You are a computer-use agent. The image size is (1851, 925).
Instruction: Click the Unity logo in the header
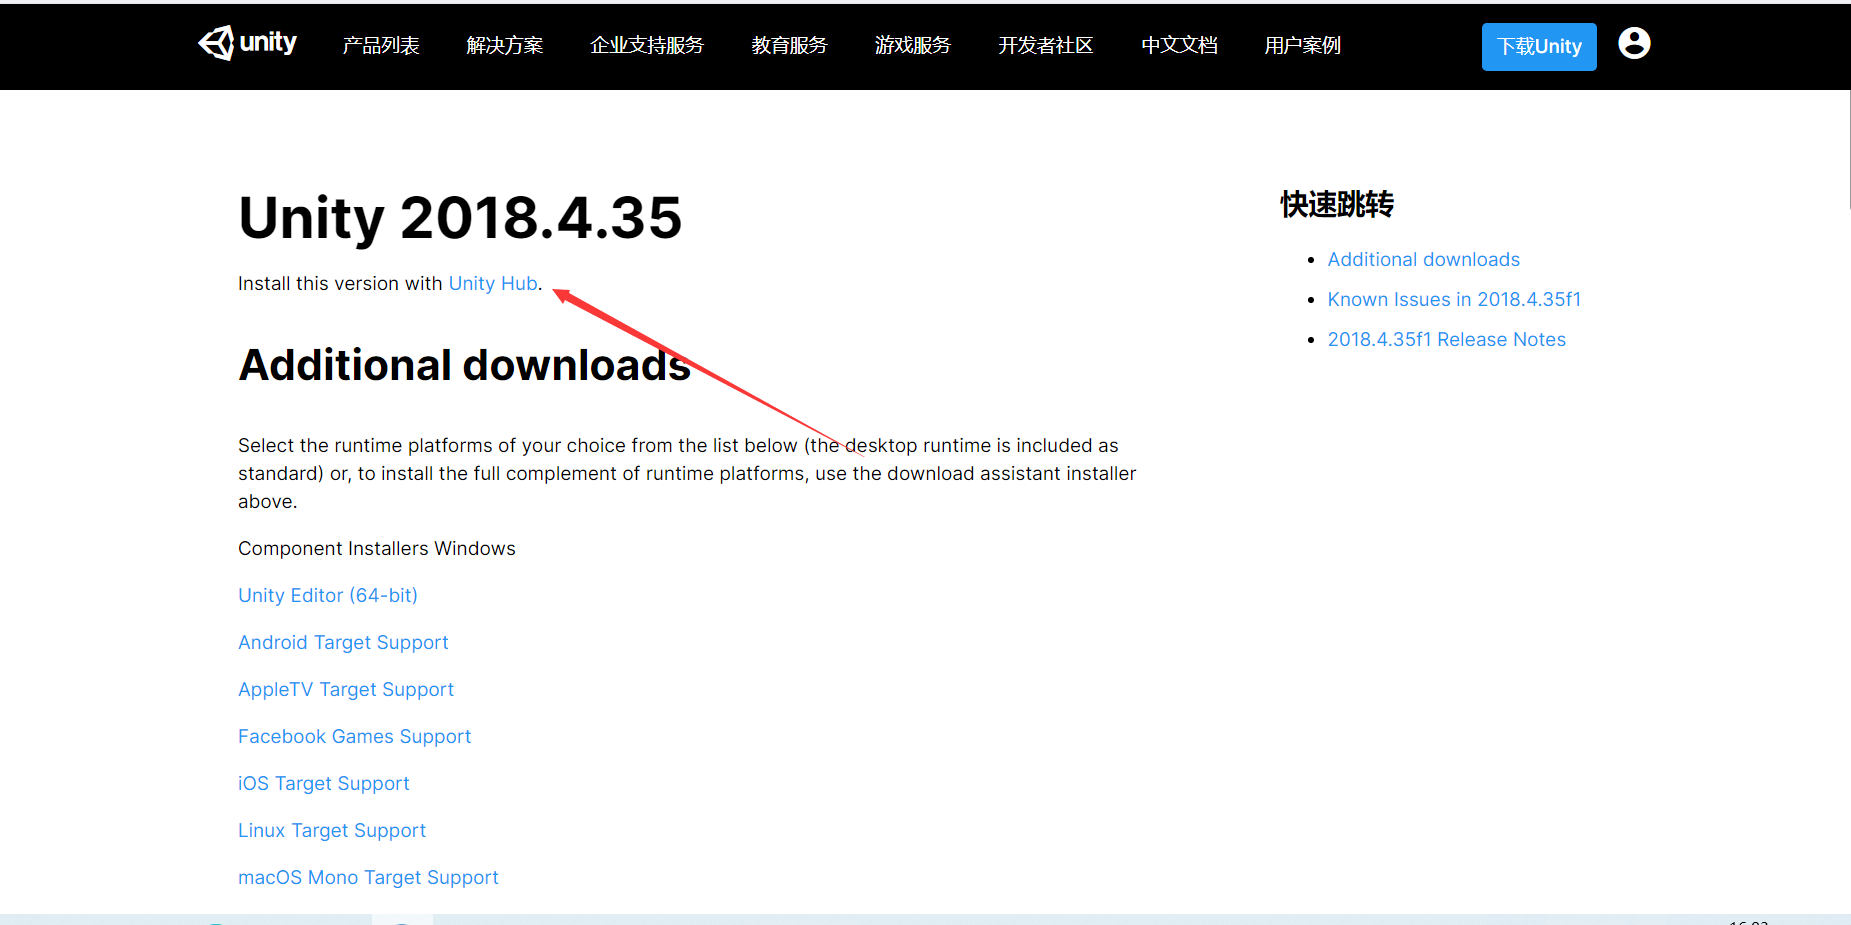(247, 43)
